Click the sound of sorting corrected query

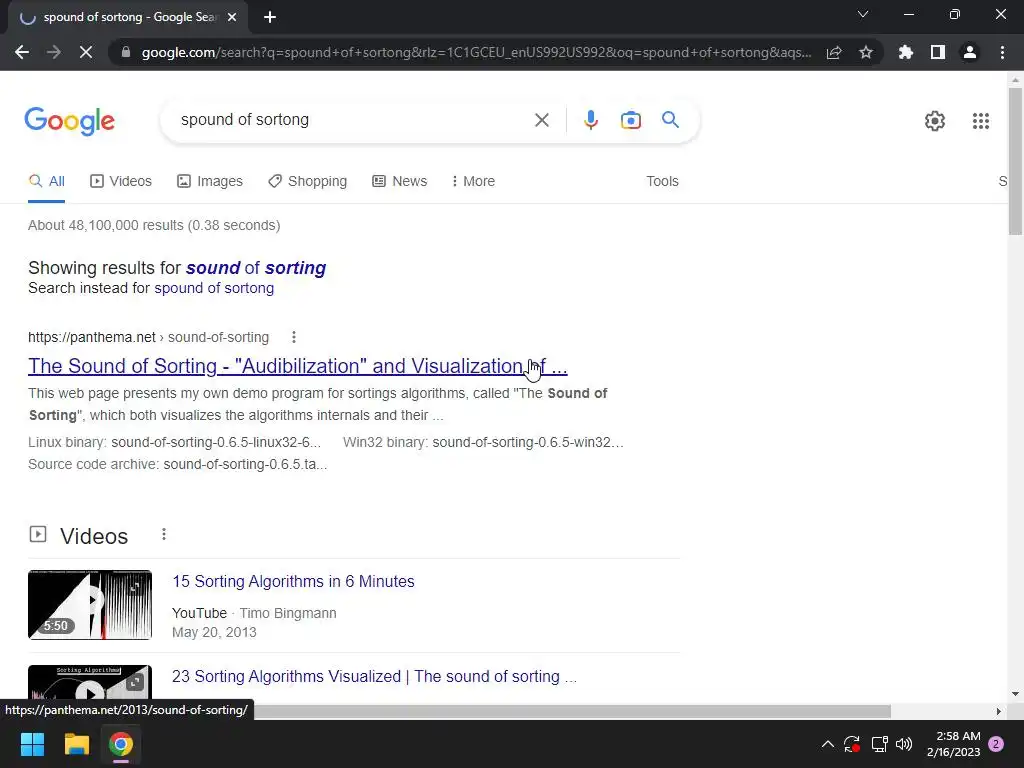256,268
